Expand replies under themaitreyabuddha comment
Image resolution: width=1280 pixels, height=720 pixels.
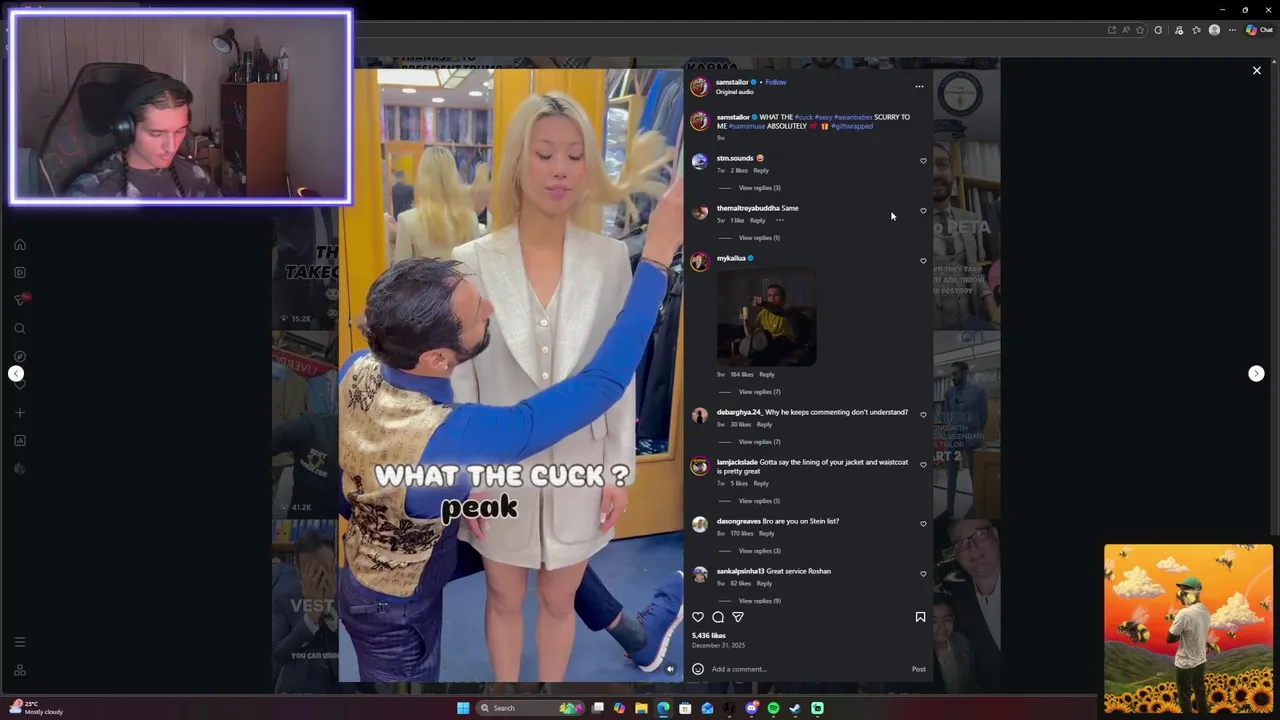pos(759,238)
